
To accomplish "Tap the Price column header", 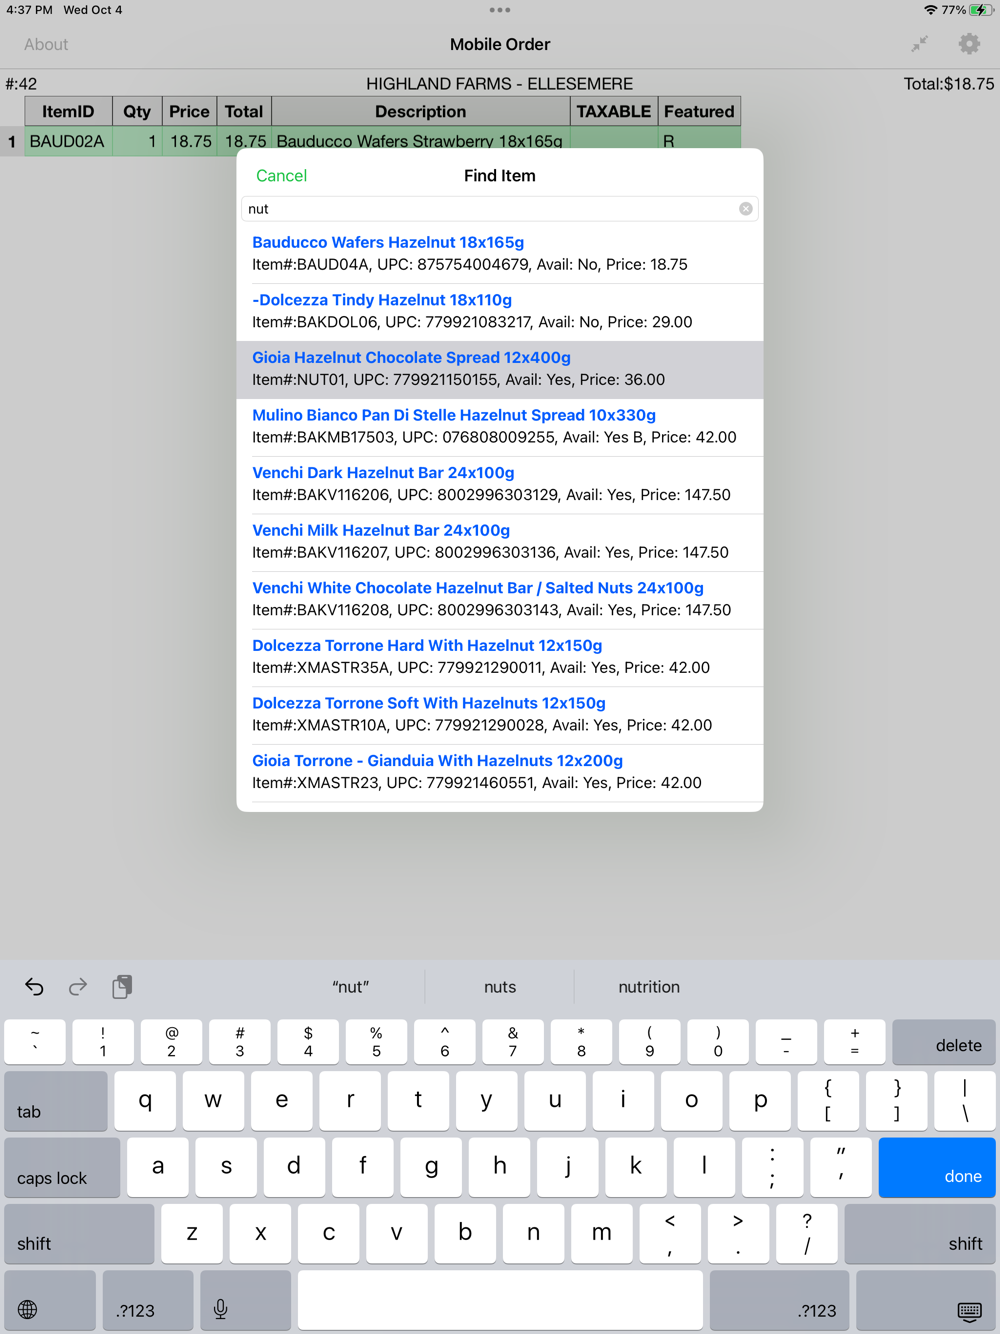I will coord(189,112).
